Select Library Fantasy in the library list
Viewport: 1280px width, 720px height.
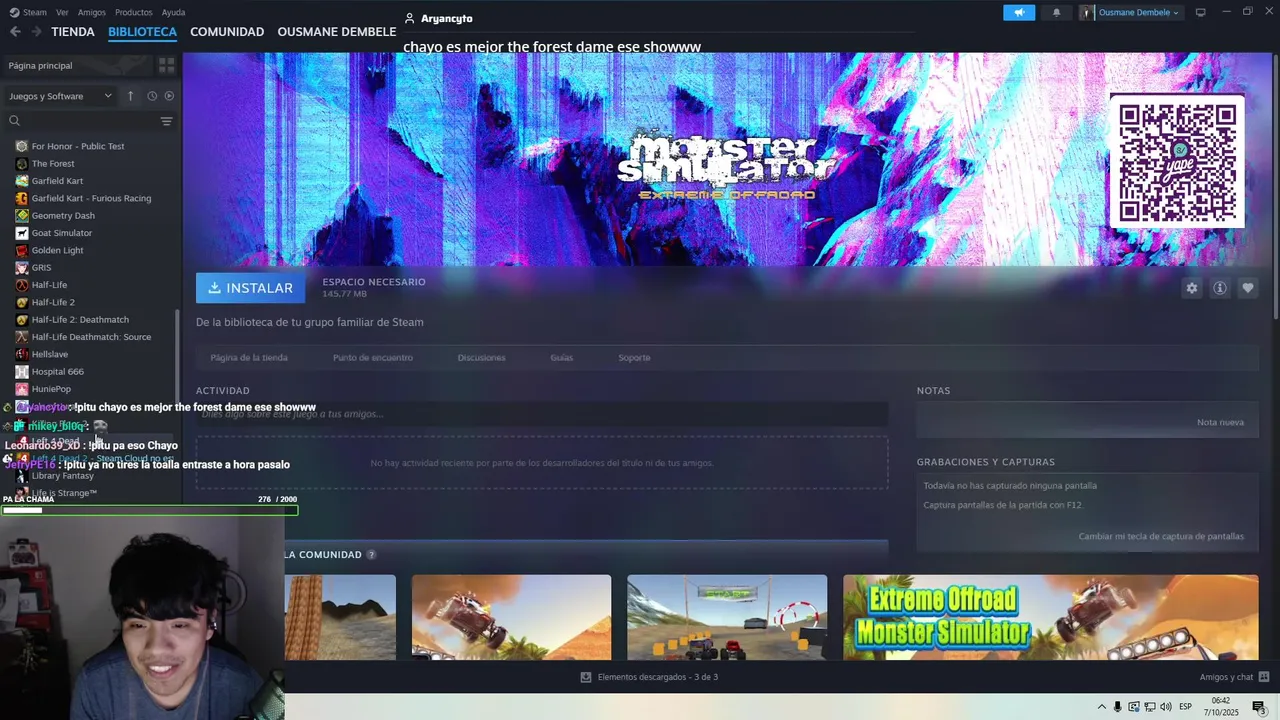(62, 476)
